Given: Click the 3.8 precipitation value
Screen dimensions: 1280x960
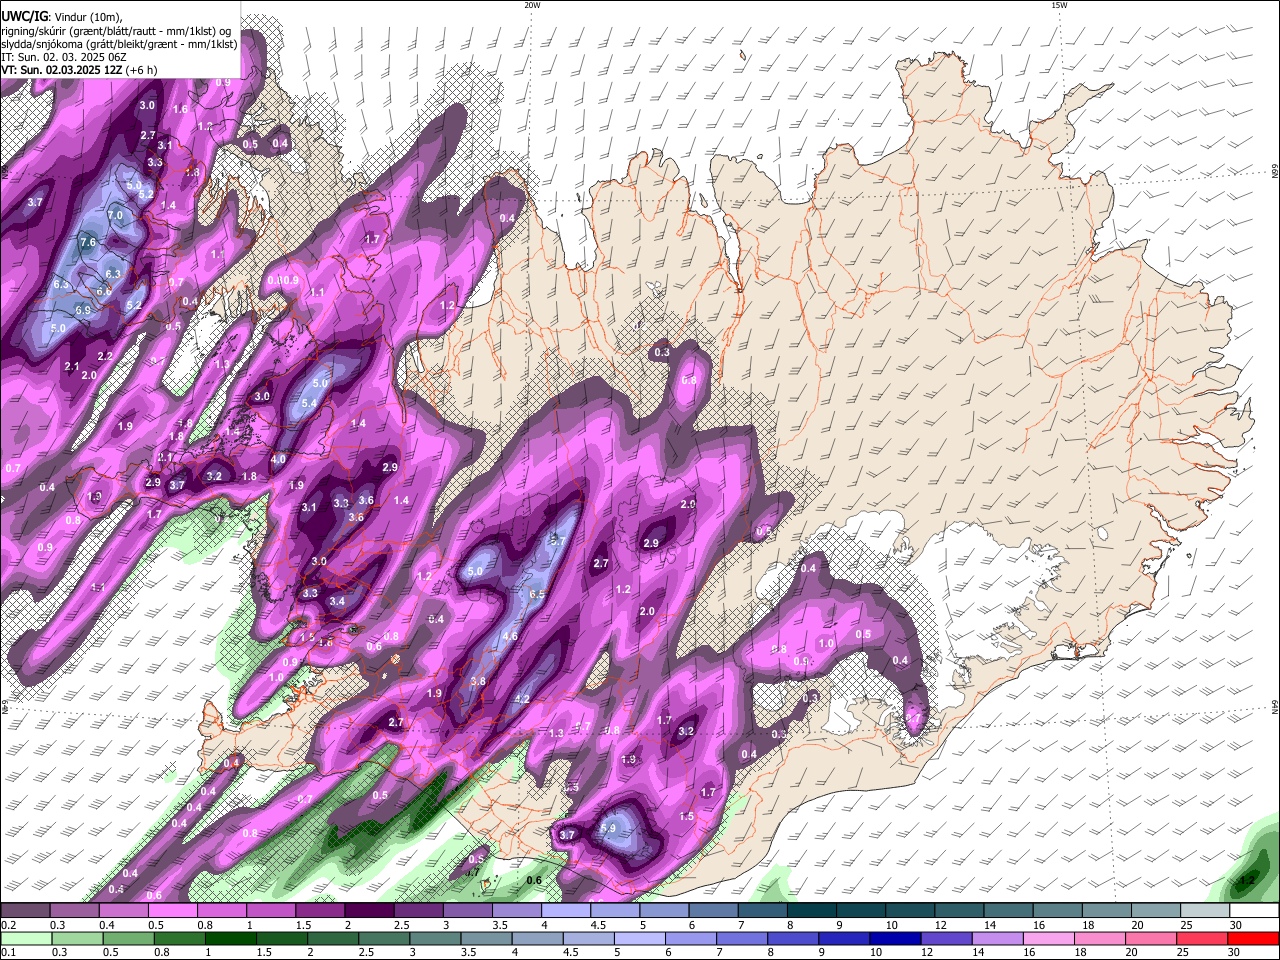Looking at the screenshot, I should 478,681.
